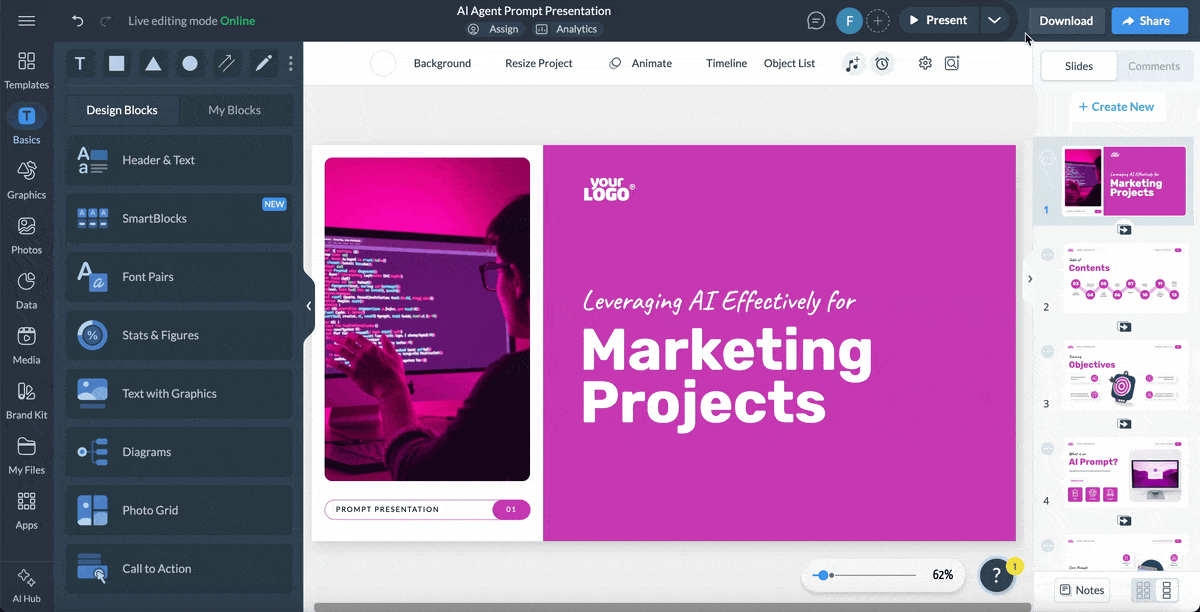1200x612 pixels.
Task: Open Photos in the left sidebar
Action: pyautogui.click(x=27, y=236)
